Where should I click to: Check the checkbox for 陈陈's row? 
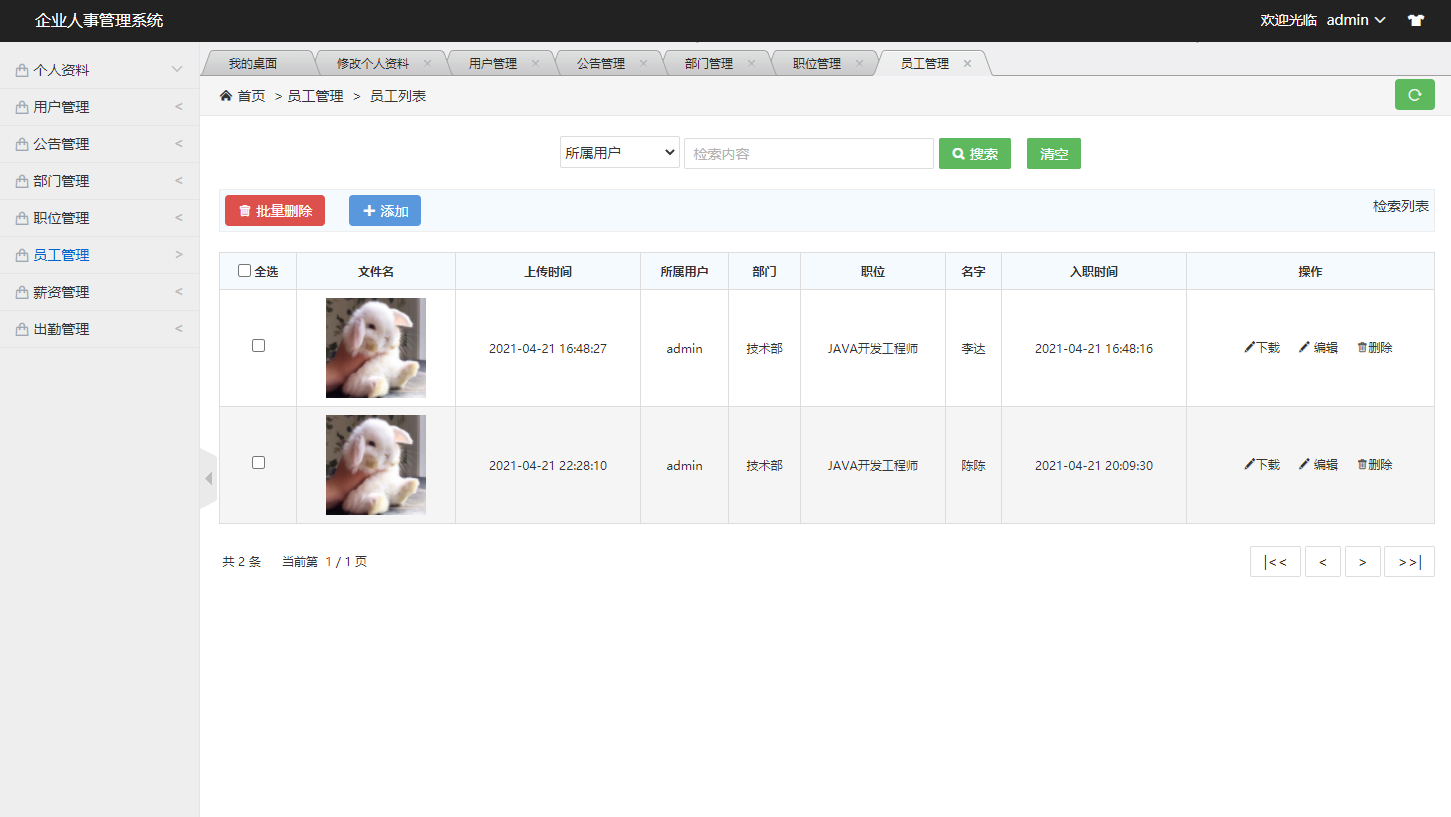tap(258, 463)
